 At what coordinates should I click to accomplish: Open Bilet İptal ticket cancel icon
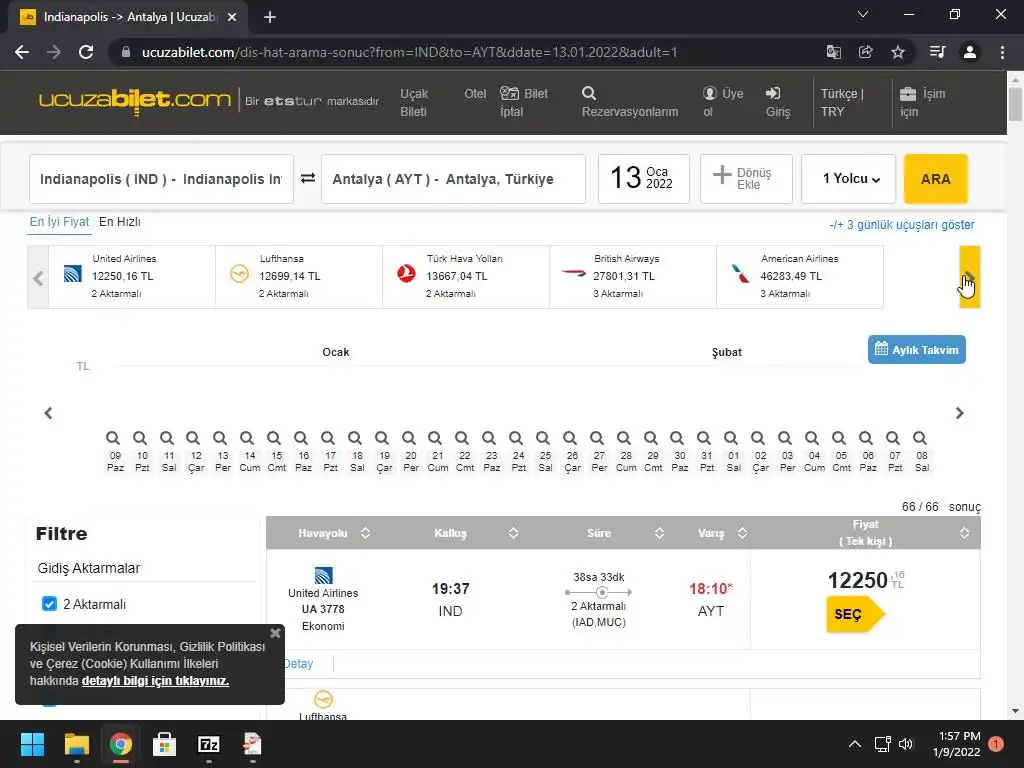point(509,93)
